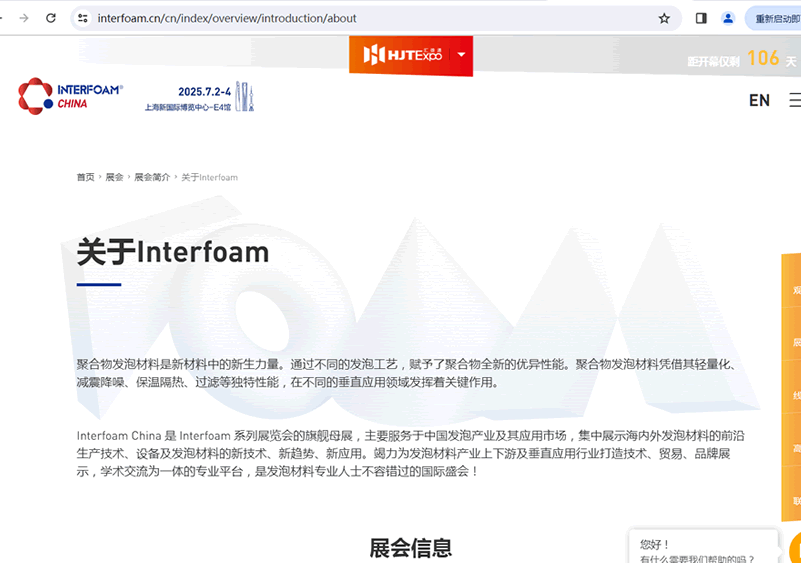The width and height of the screenshot is (801, 563).
Task: Open the 展会 breadcrumb link
Action: coord(114,177)
